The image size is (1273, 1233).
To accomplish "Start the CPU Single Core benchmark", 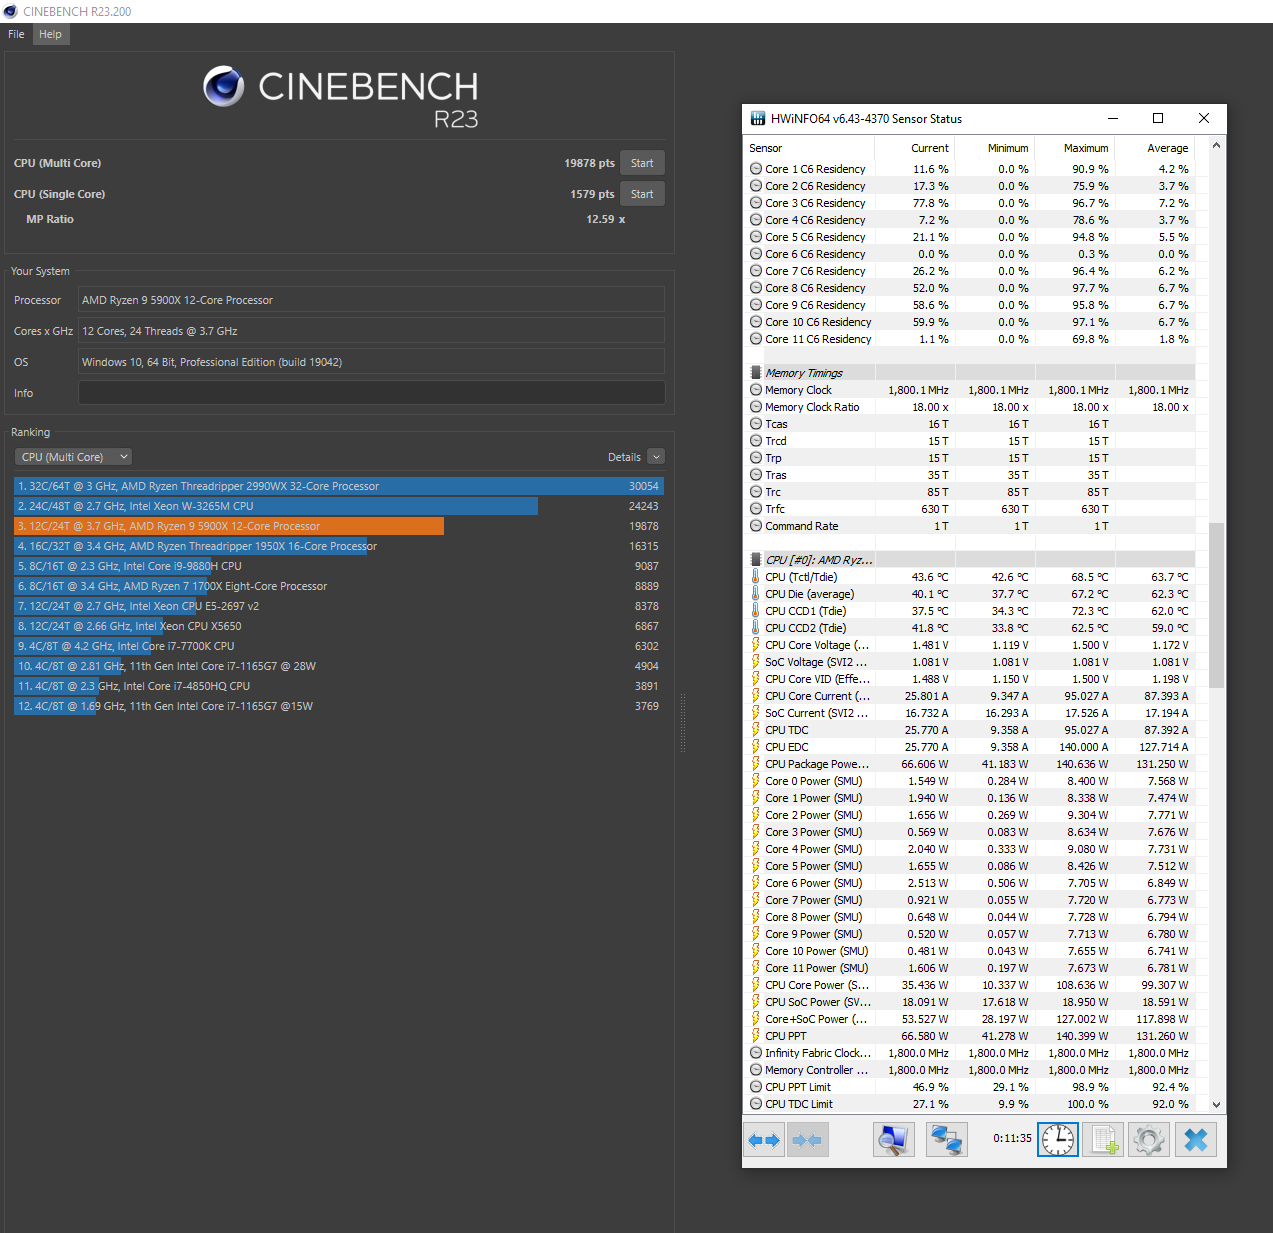I will point(642,193).
